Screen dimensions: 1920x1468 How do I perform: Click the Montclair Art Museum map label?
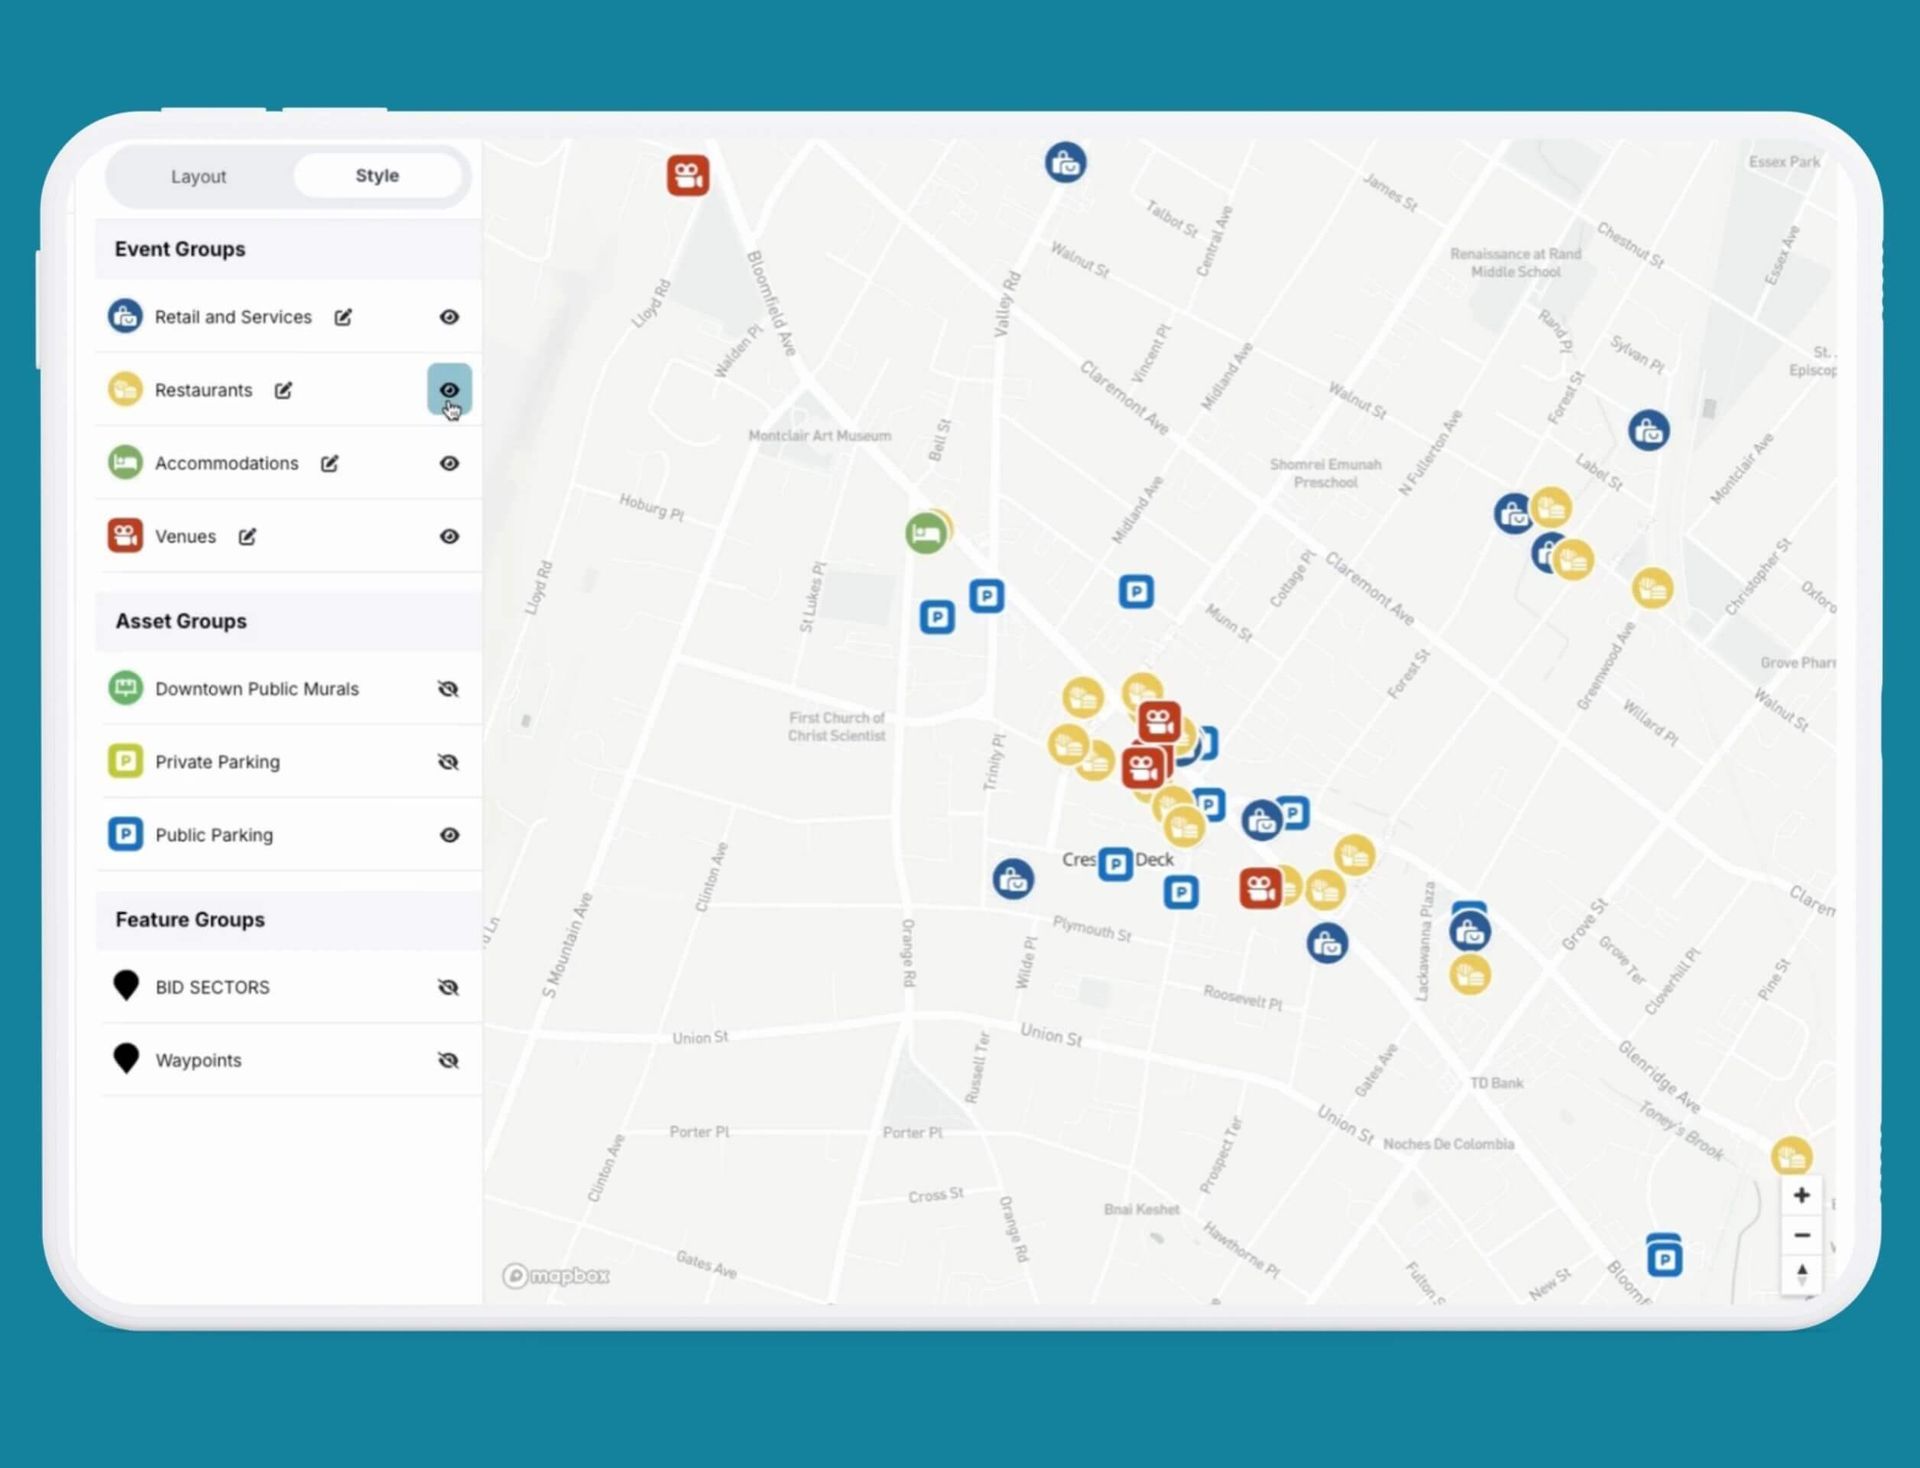click(820, 436)
